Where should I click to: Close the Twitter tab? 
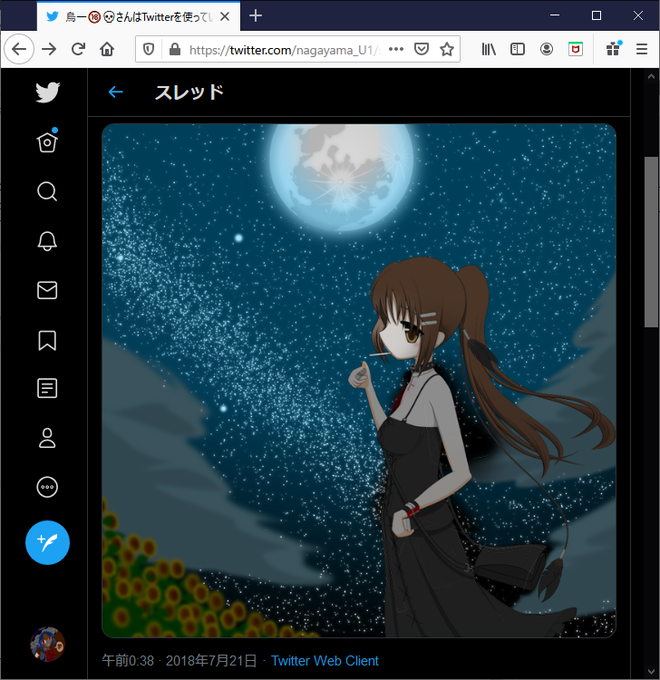point(225,17)
